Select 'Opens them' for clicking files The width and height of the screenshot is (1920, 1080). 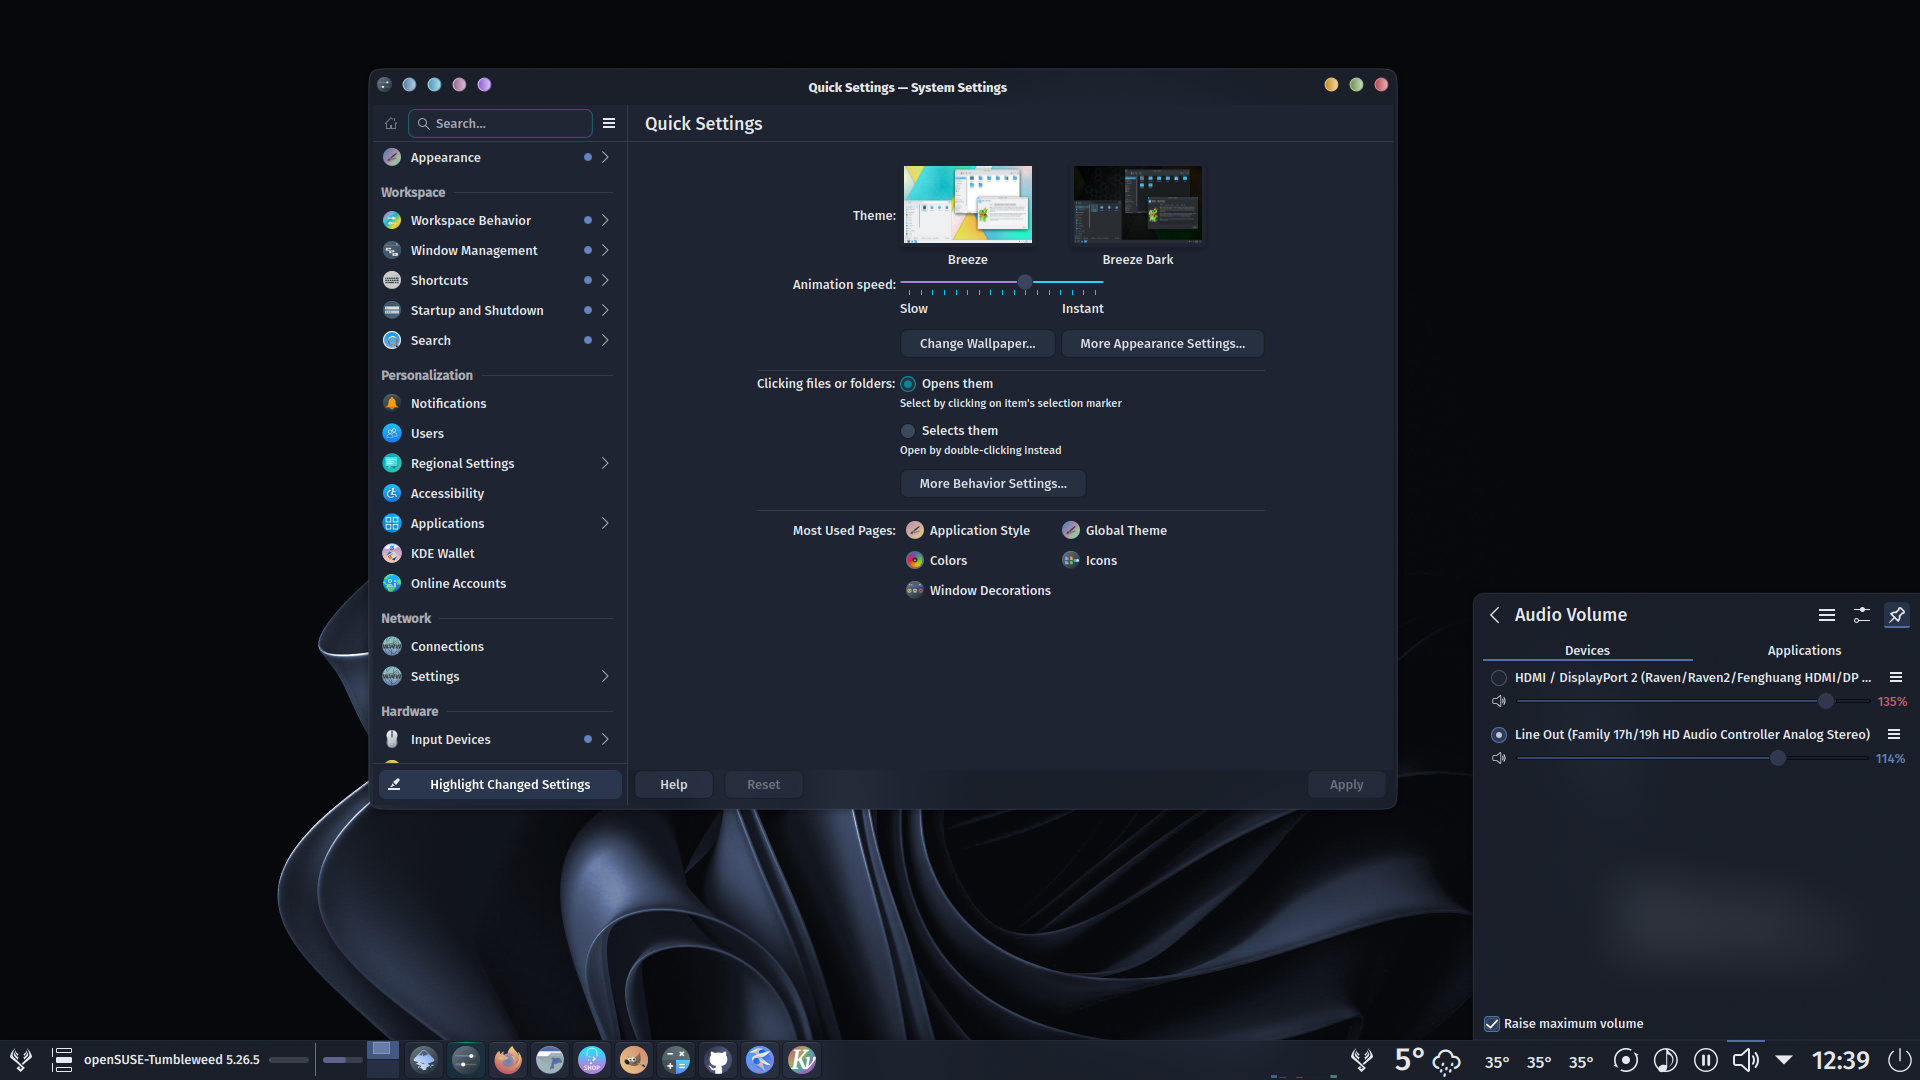coord(908,384)
